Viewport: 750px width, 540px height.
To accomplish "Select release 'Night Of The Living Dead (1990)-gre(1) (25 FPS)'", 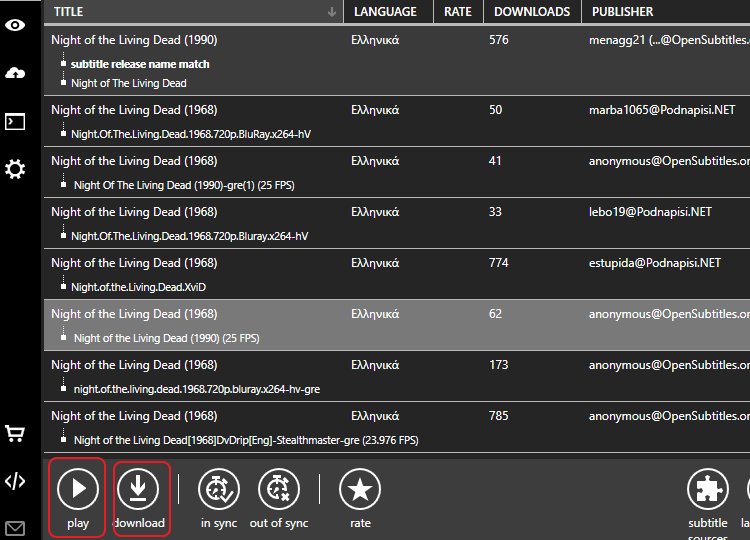I will click(x=184, y=185).
